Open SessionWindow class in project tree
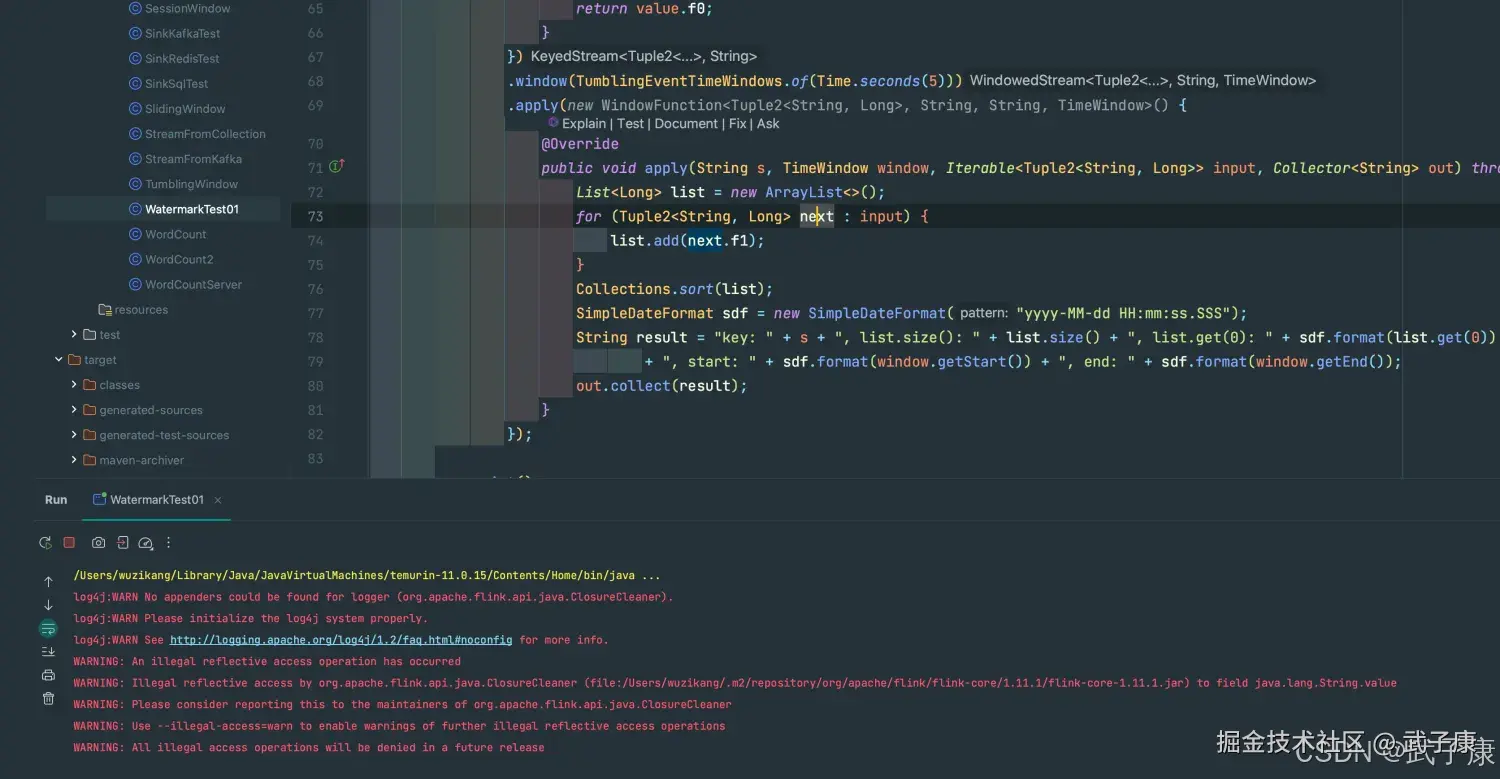Screen dimensions: 1500x779 point(187,8)
